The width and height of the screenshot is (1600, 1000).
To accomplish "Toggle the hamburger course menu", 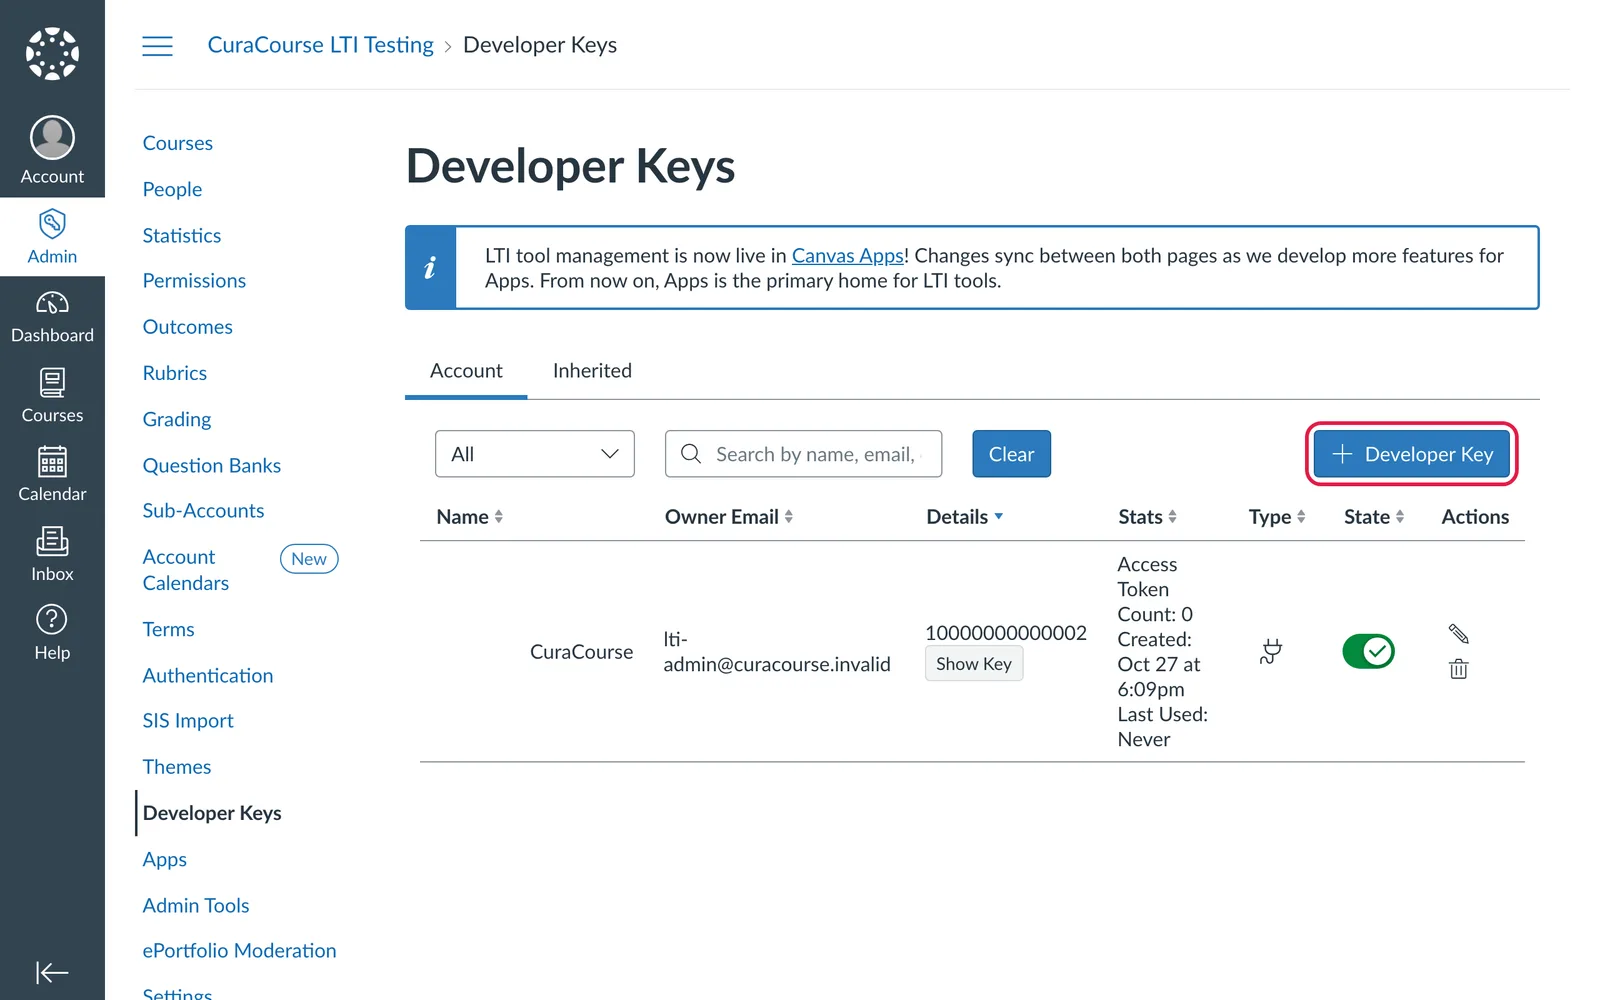I will pos(157,46).
